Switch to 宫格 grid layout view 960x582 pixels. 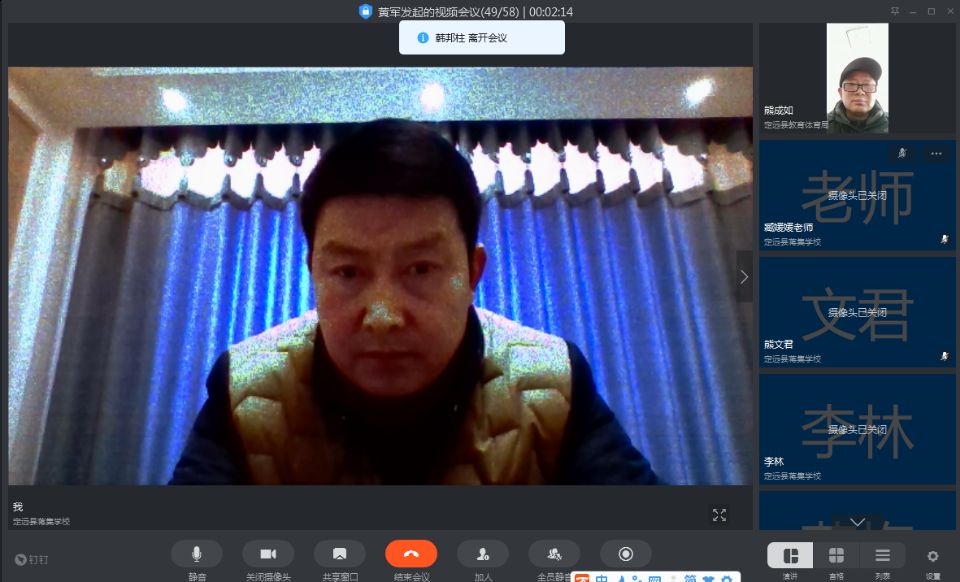836,556
